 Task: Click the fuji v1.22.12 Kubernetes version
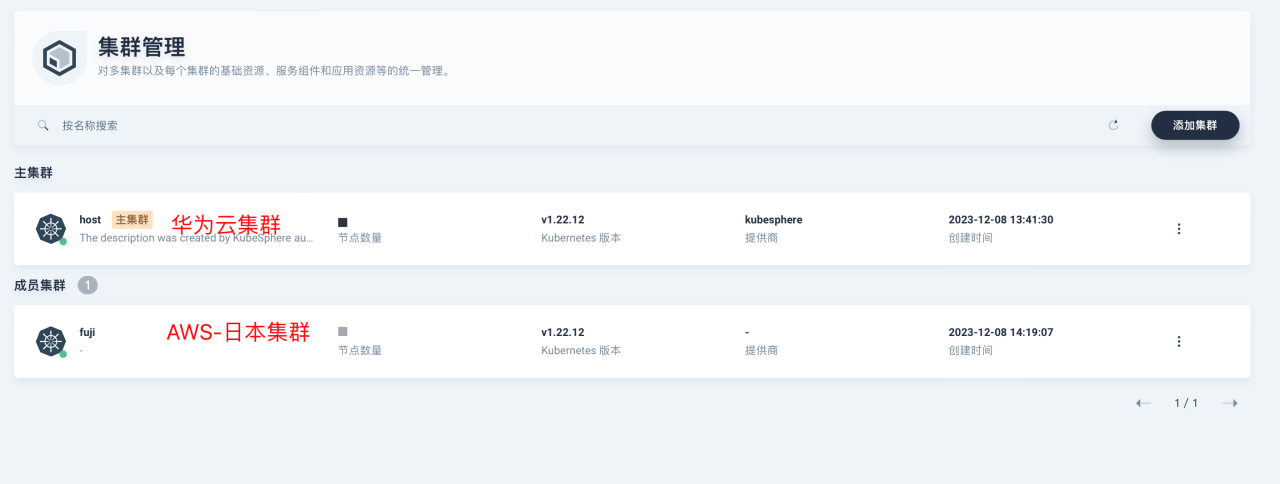coord(562,332)
